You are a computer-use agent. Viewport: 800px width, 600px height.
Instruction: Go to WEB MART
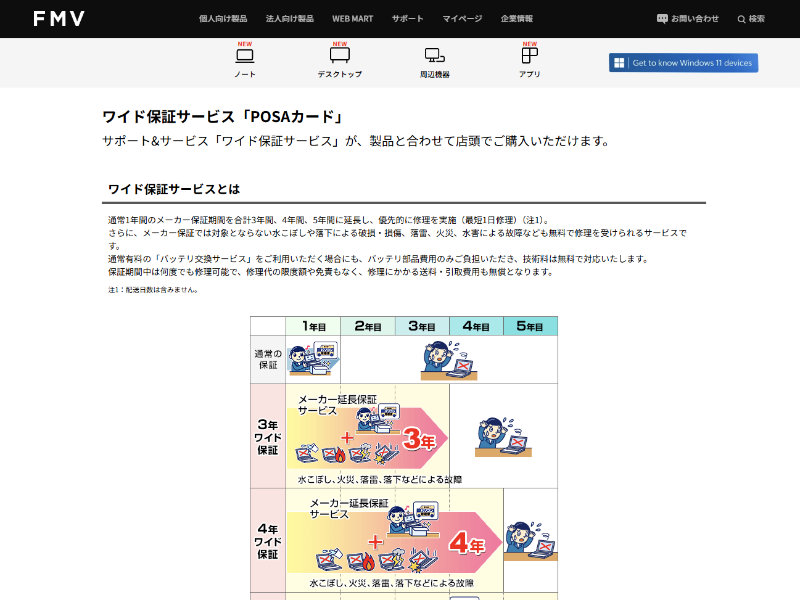click(352, 18)
